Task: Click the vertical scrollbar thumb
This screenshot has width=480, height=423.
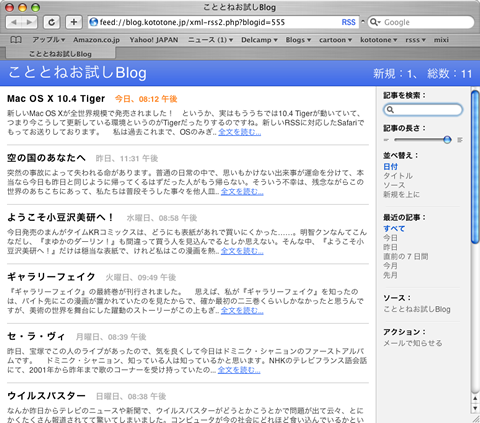Action: [x=475, y=167]
